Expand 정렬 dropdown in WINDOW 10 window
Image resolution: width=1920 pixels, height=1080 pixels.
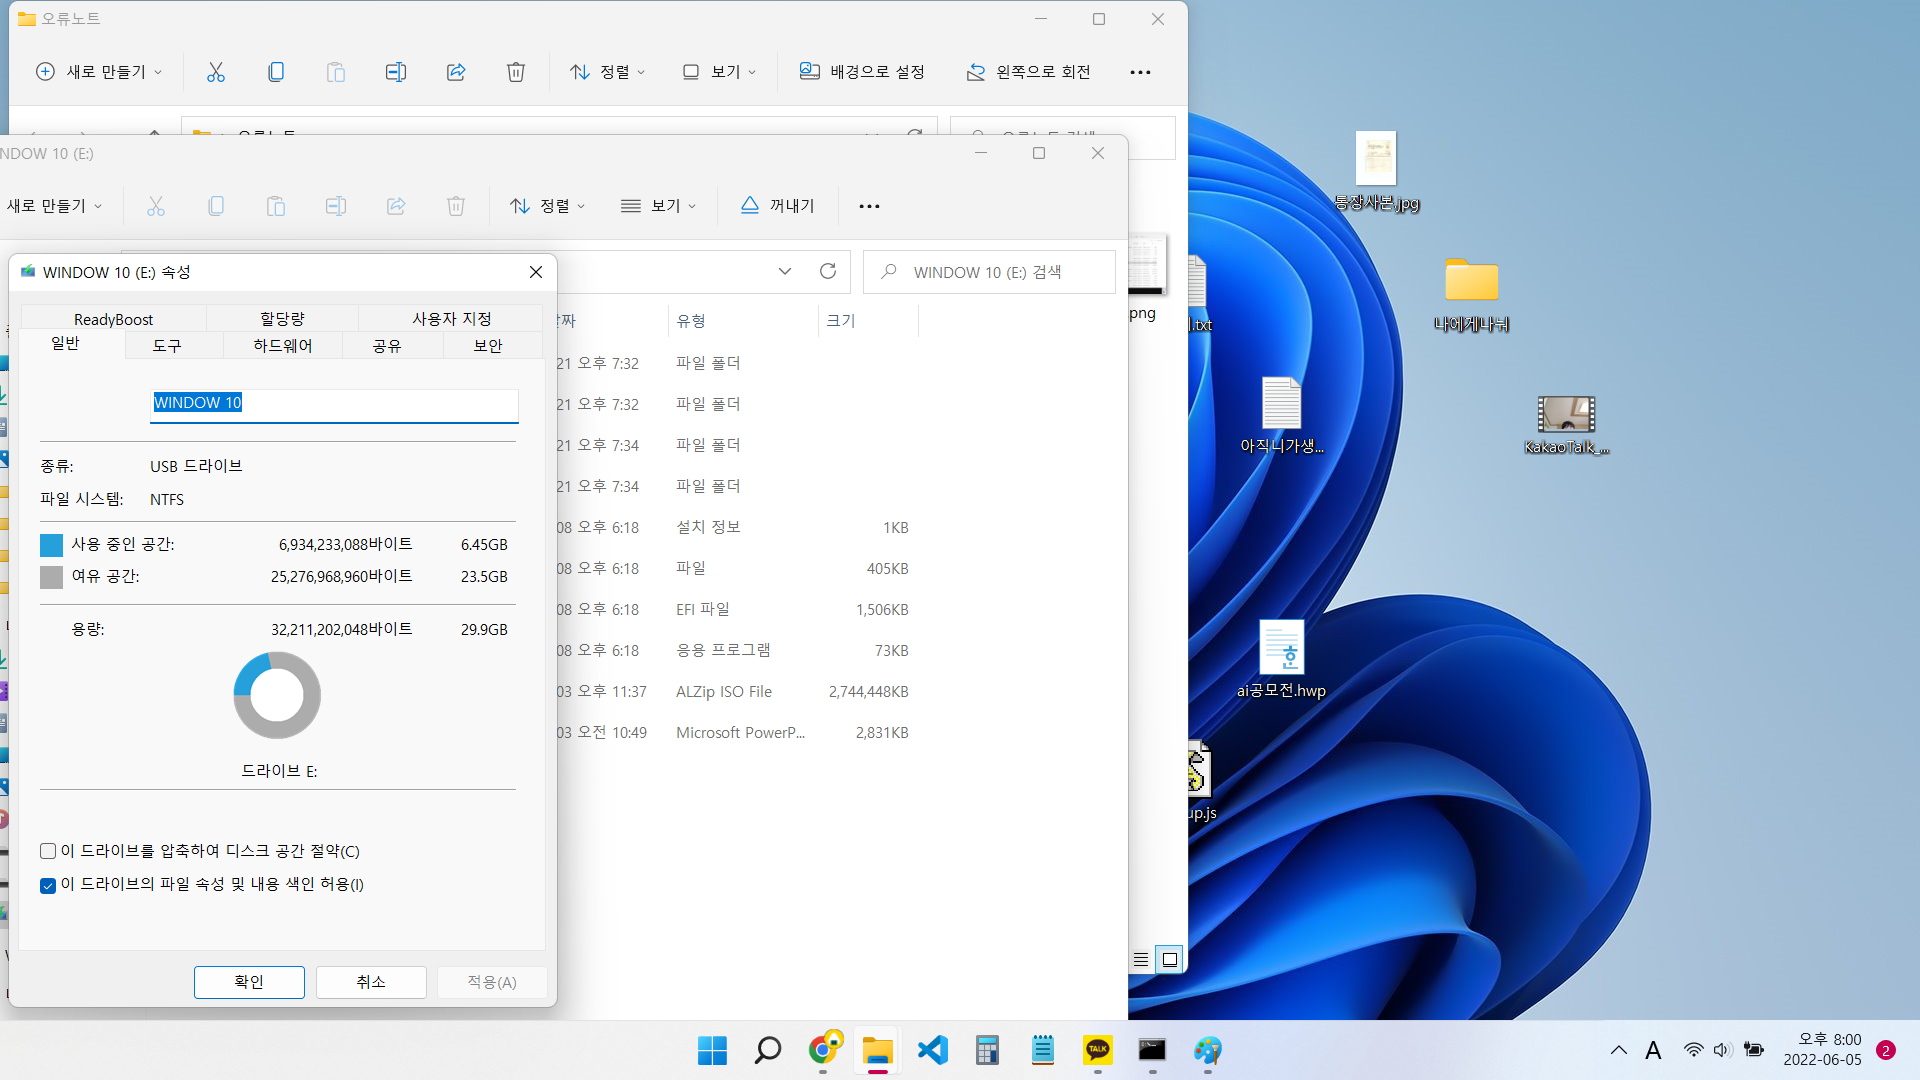548,206
